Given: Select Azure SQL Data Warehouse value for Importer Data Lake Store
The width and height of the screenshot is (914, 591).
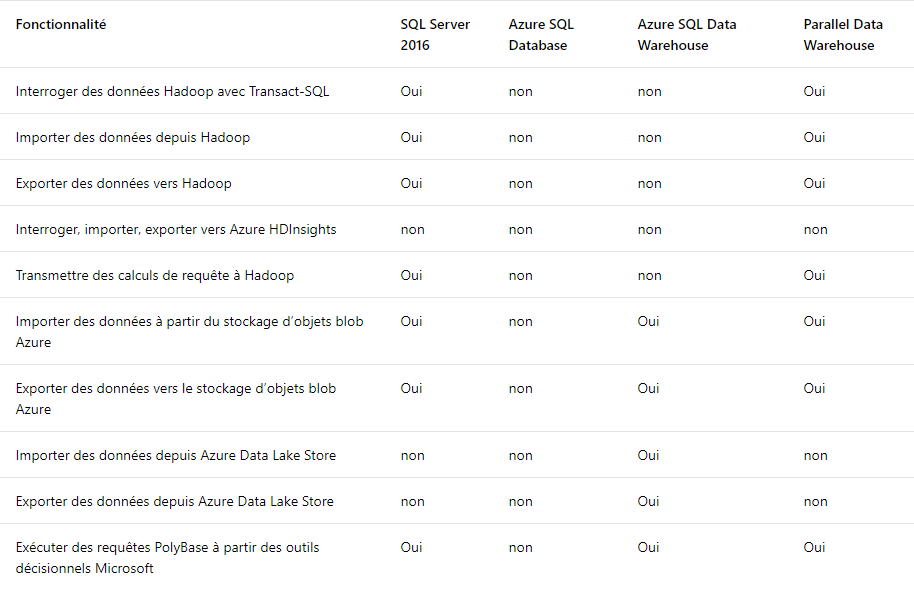Looking at the screenshot, I should pyautogui.click(x=648, y=456).
